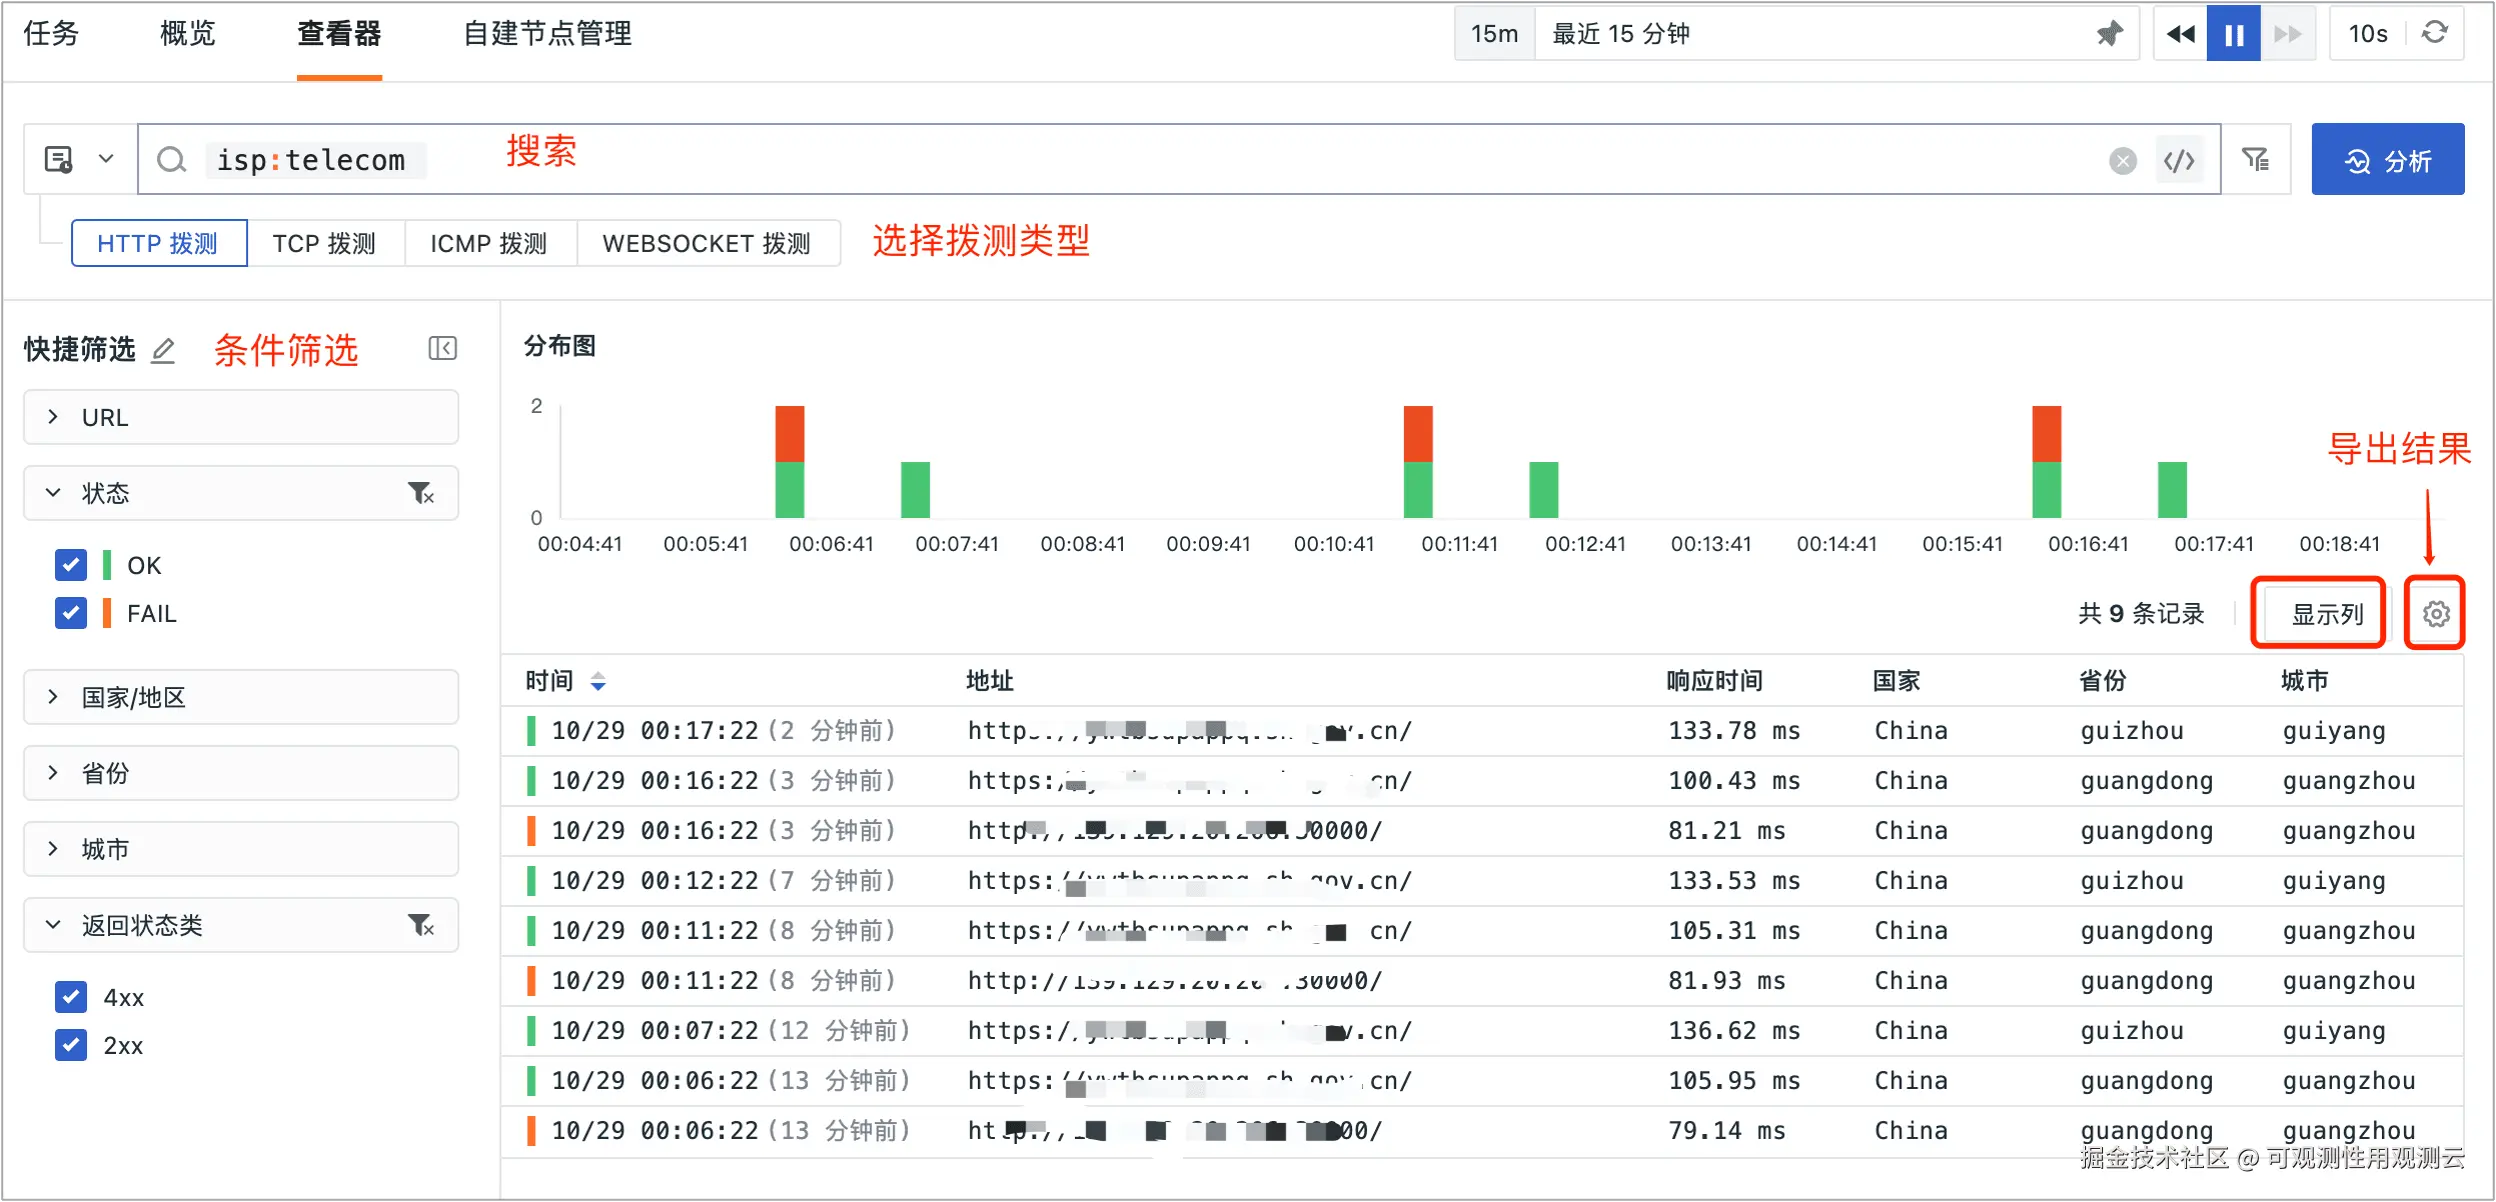Click the refresh icon next to 10s
This screenshot has height=1202, width=2496.
click(x=2435, y=34)
